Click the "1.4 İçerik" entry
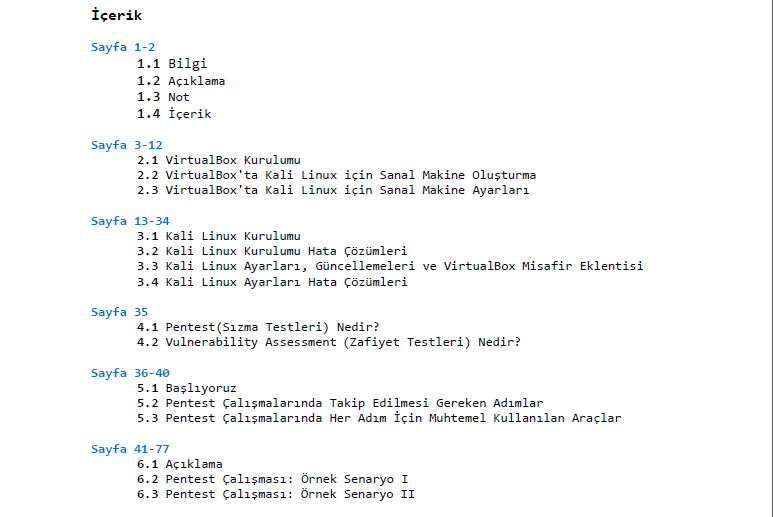This screenshot has width=773, height=517. [174, 113]
